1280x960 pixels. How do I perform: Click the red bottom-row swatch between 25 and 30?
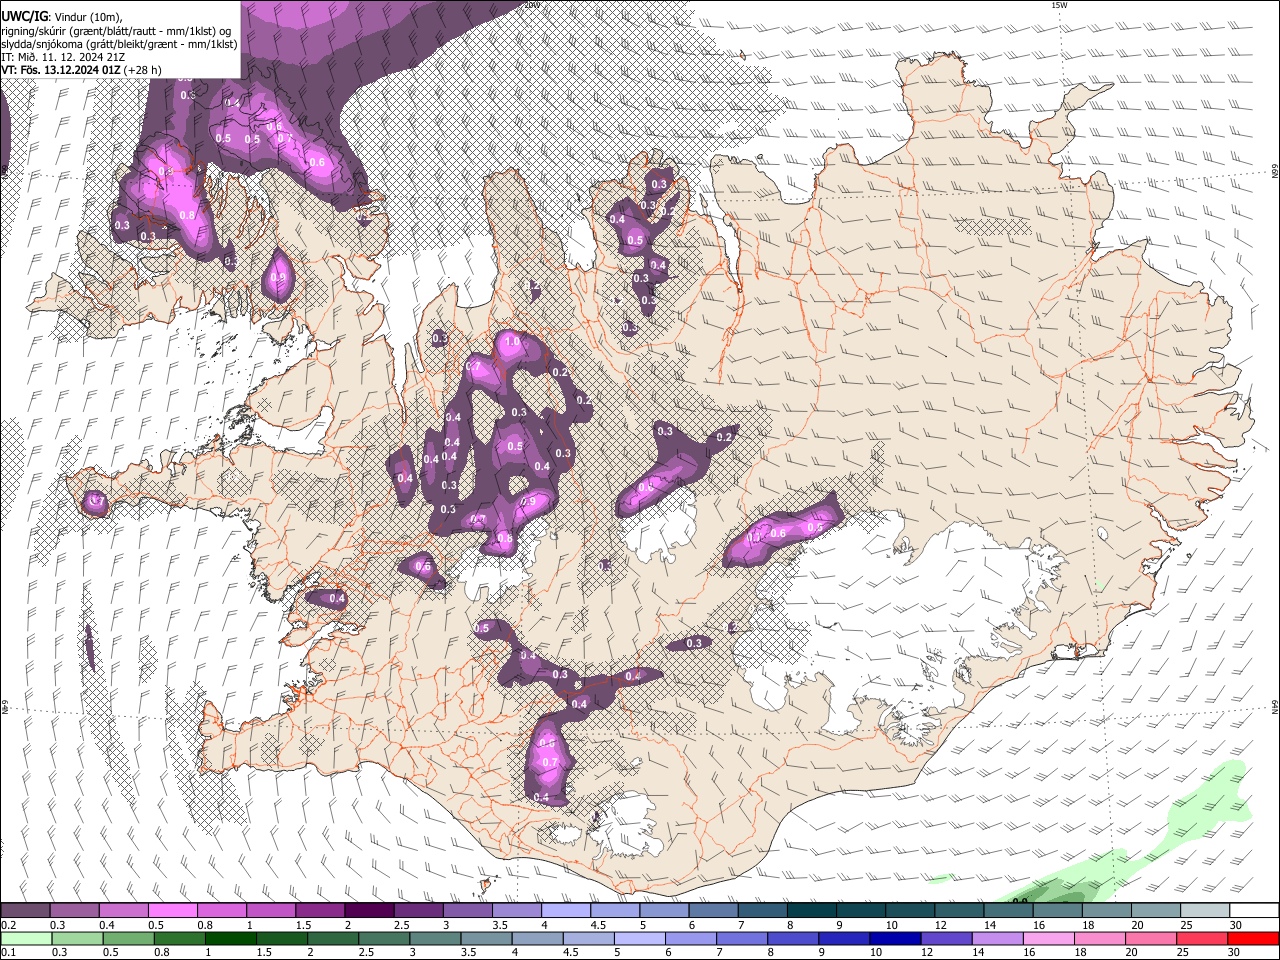click(x=1202, y=938)
